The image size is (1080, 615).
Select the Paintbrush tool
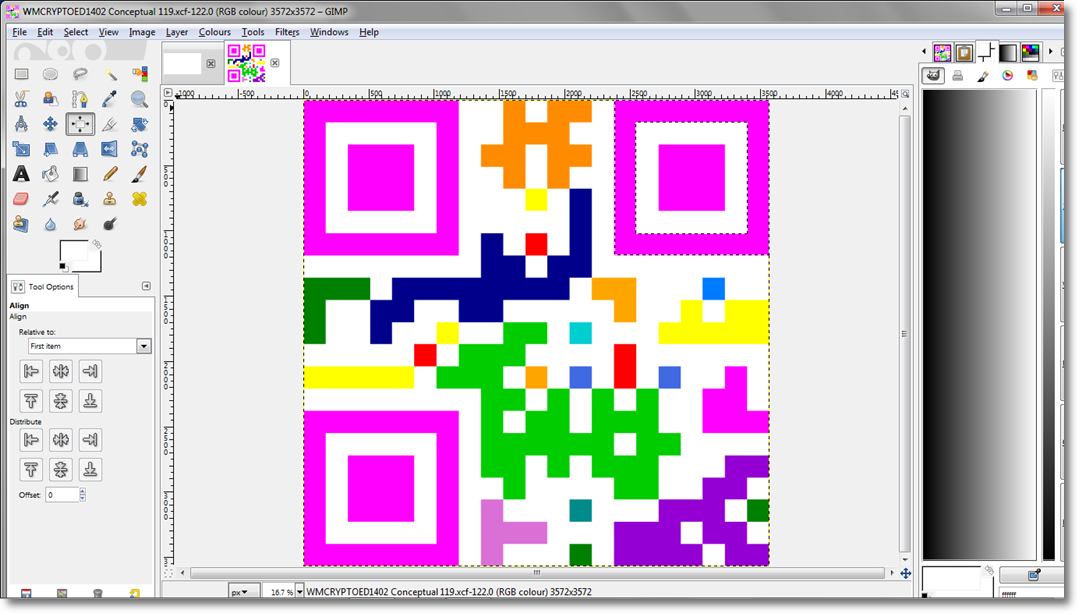click(x=139, y=174)
